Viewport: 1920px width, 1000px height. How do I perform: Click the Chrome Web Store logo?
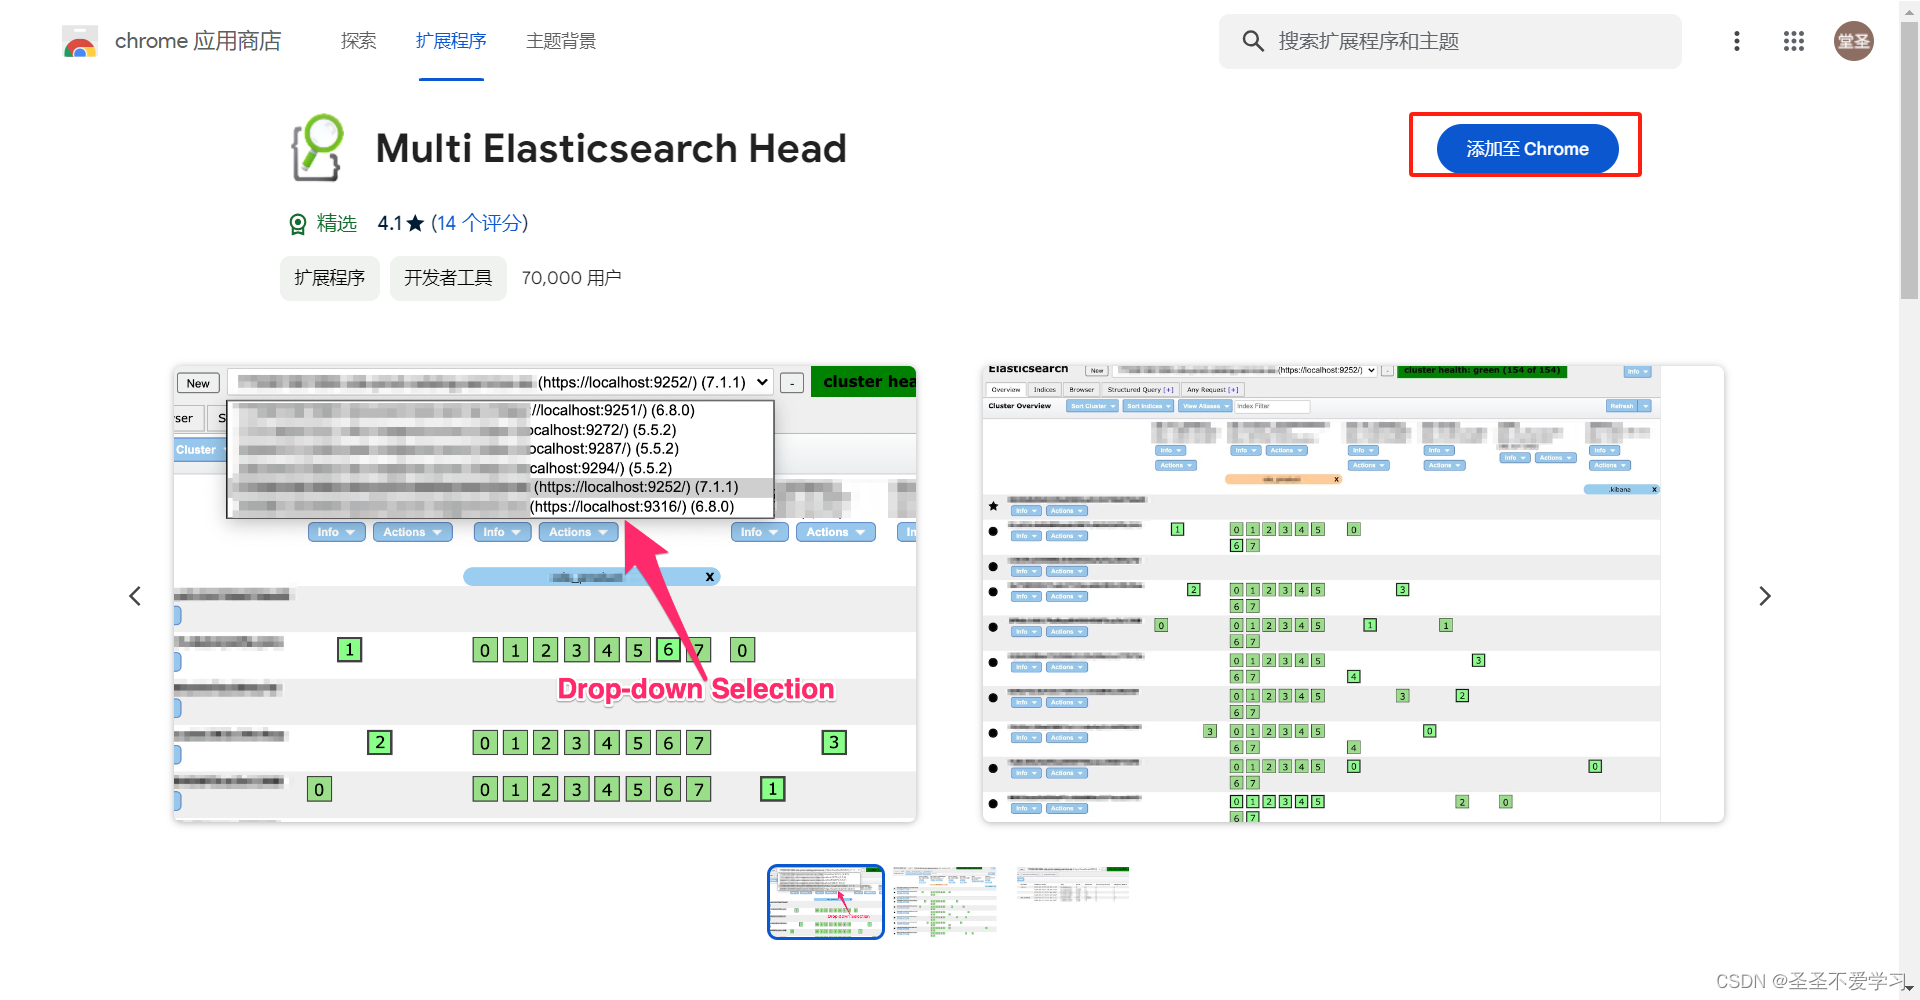click(x=80, y=41)
